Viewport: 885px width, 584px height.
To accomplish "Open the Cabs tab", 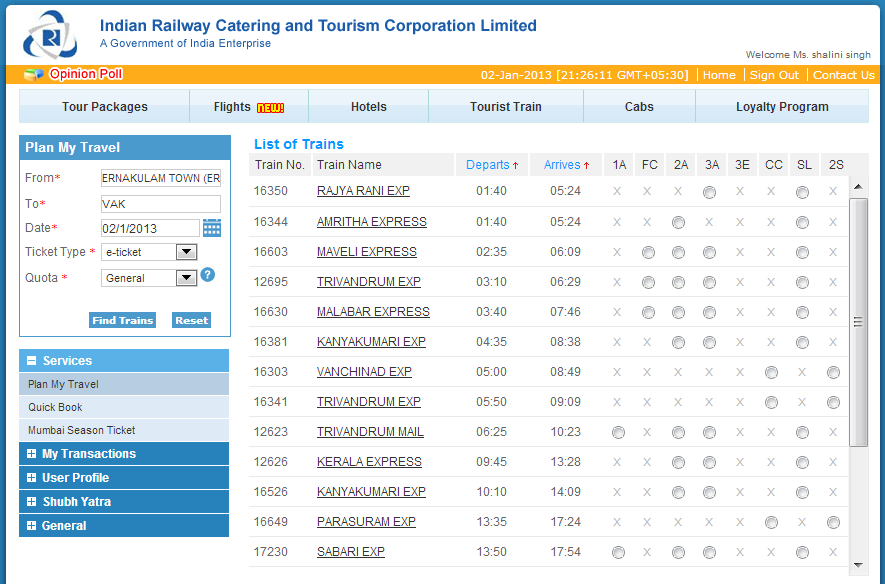I will 639,107.
